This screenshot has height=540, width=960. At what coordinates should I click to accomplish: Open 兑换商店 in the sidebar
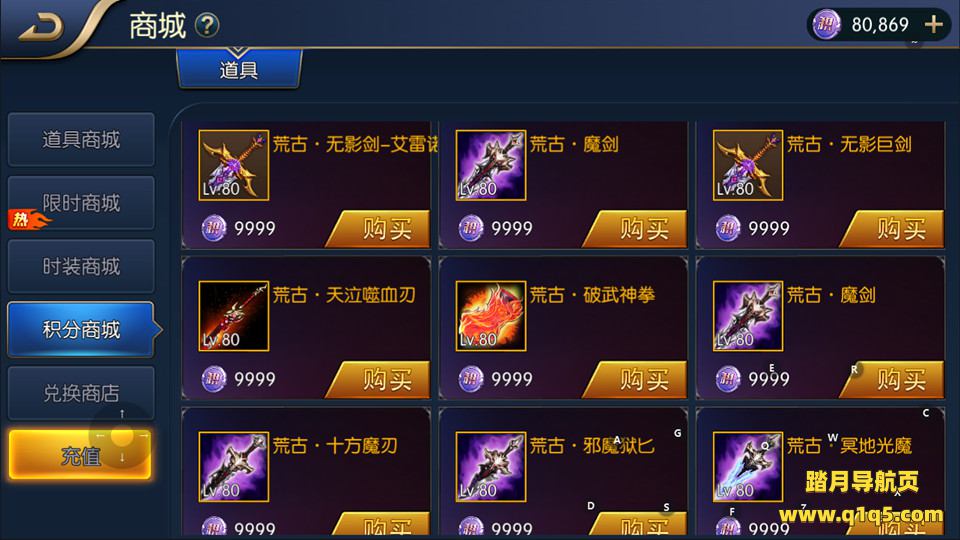81,392
